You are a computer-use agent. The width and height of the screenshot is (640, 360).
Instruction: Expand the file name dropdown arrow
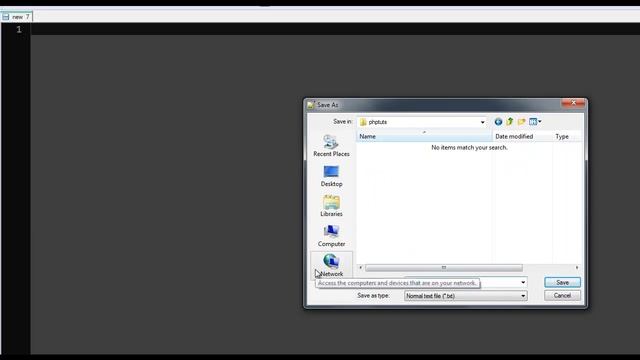[523, 282]
